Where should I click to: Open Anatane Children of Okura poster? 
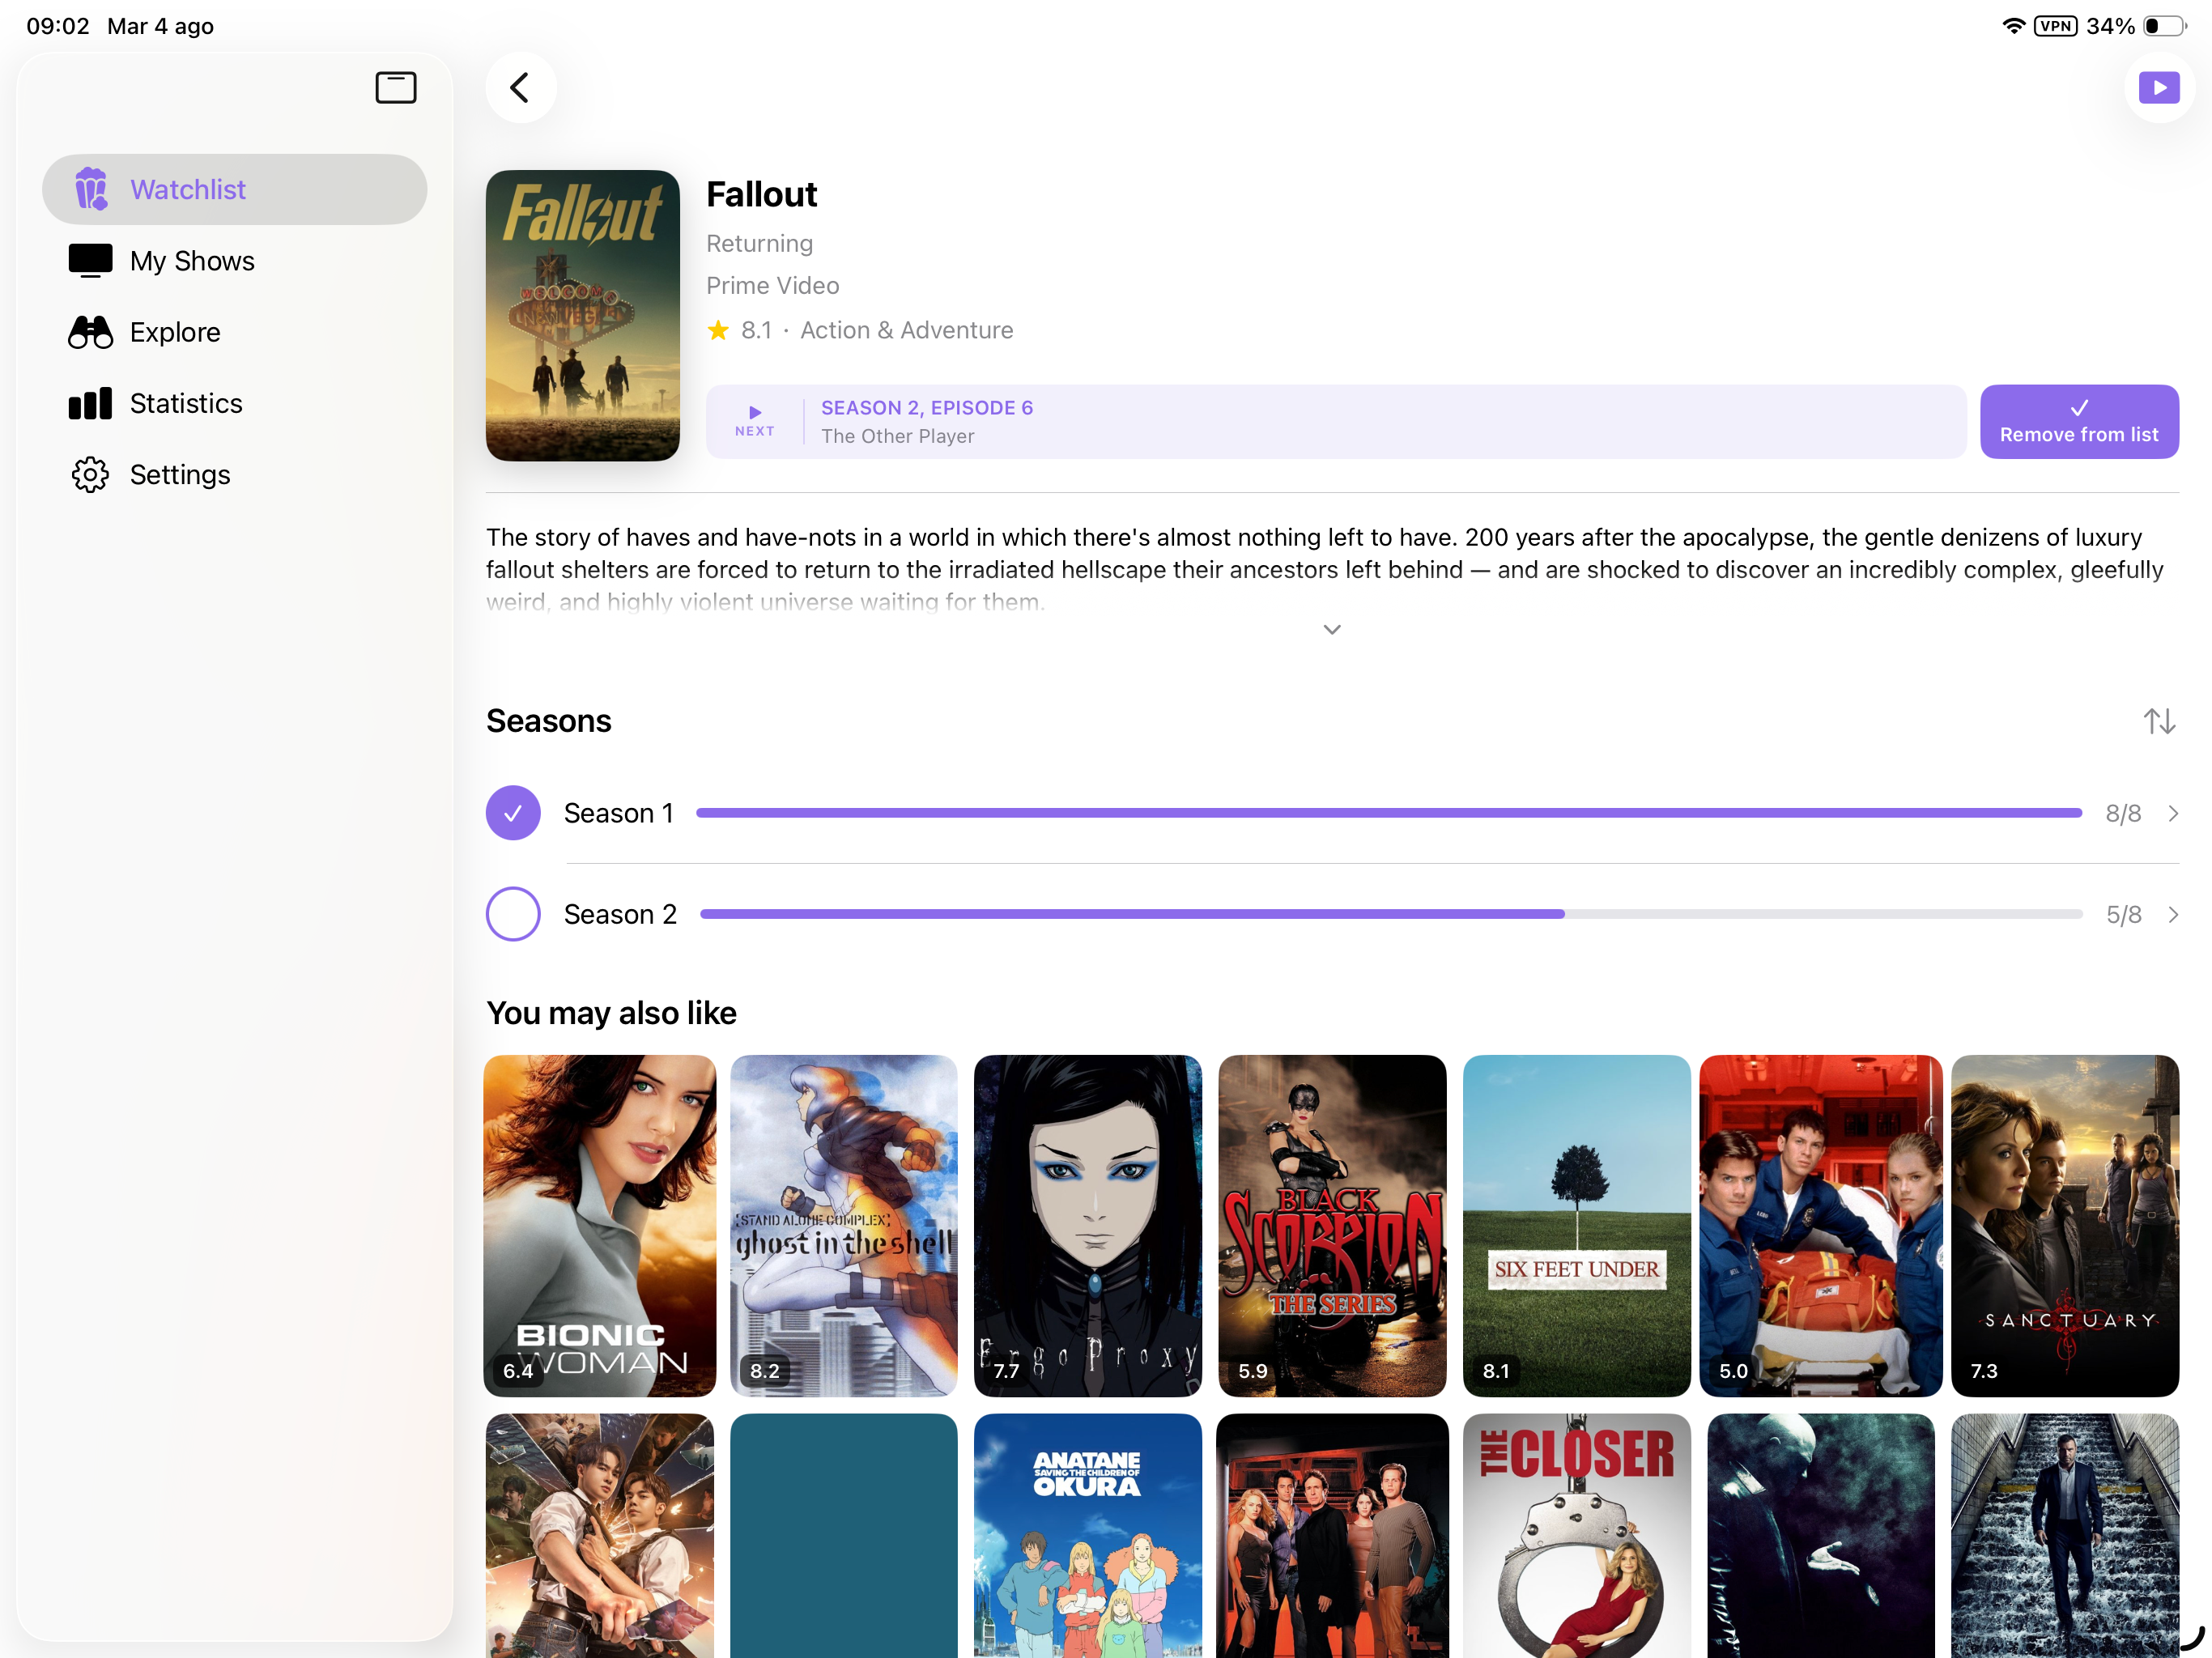(1088, 1535)
